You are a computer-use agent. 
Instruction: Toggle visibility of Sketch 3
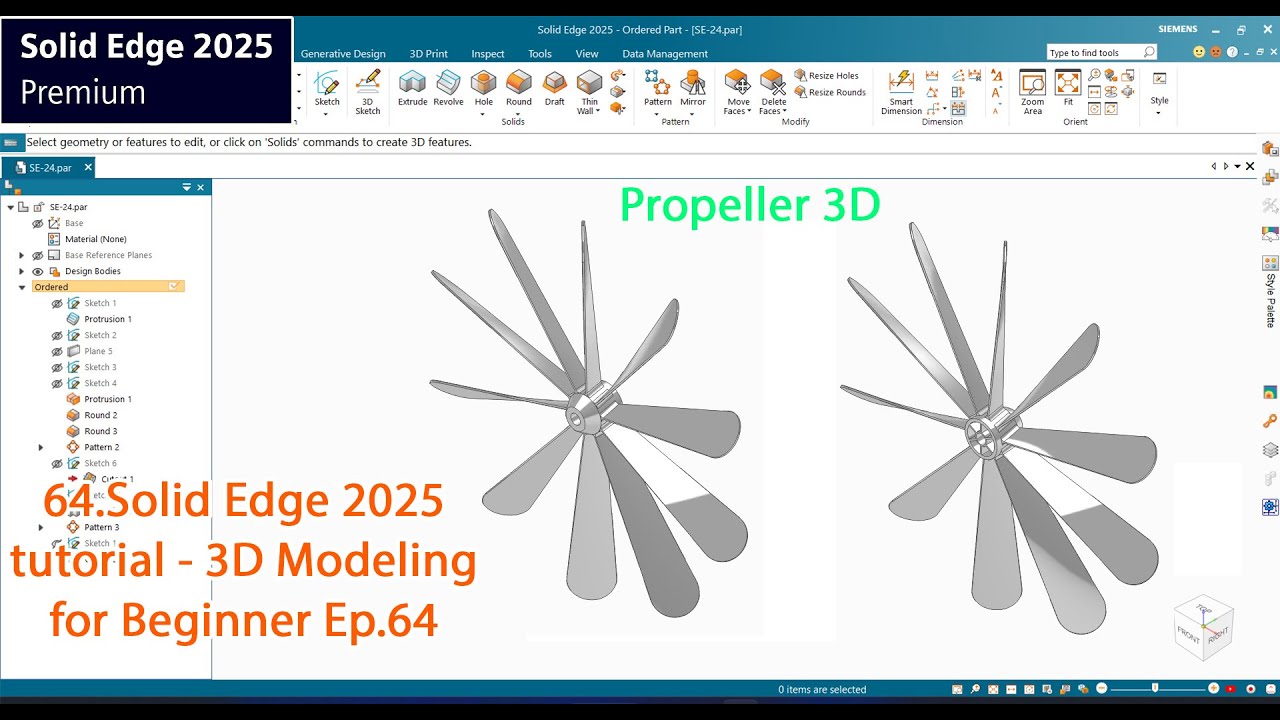(x=57, y=367)
